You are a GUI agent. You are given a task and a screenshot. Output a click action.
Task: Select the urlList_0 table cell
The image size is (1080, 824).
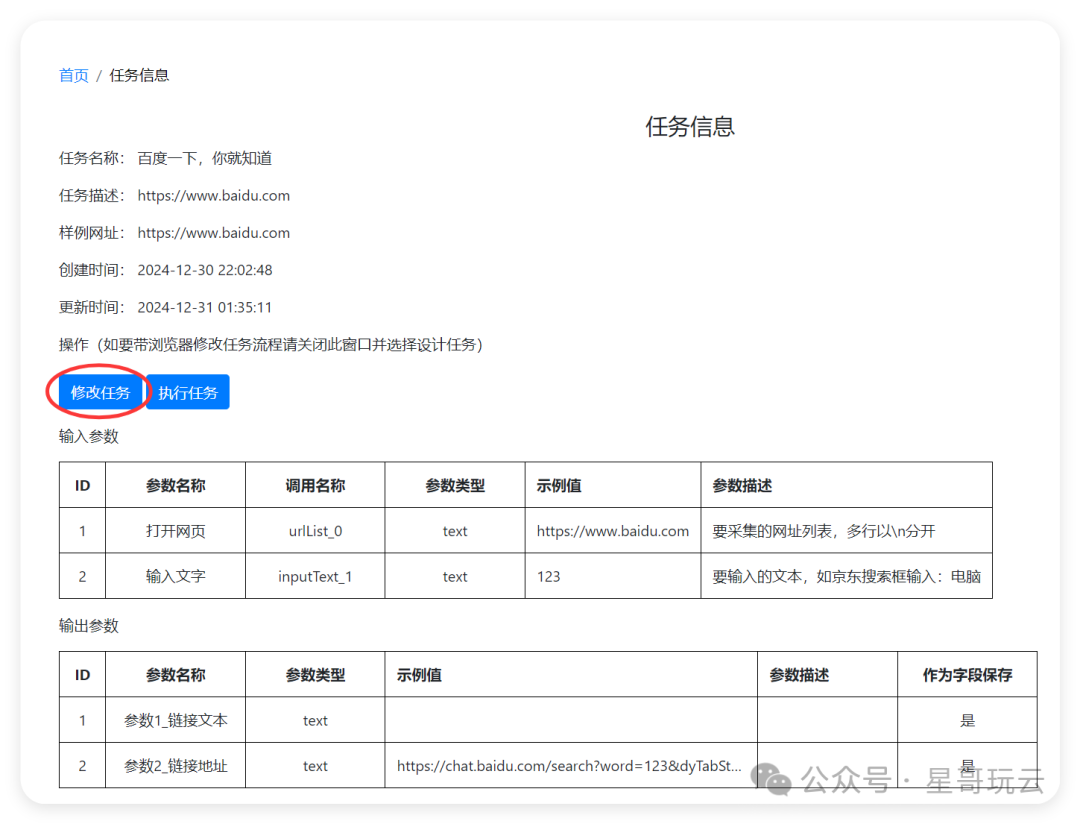pyautogui.click(x=315, y=531)
